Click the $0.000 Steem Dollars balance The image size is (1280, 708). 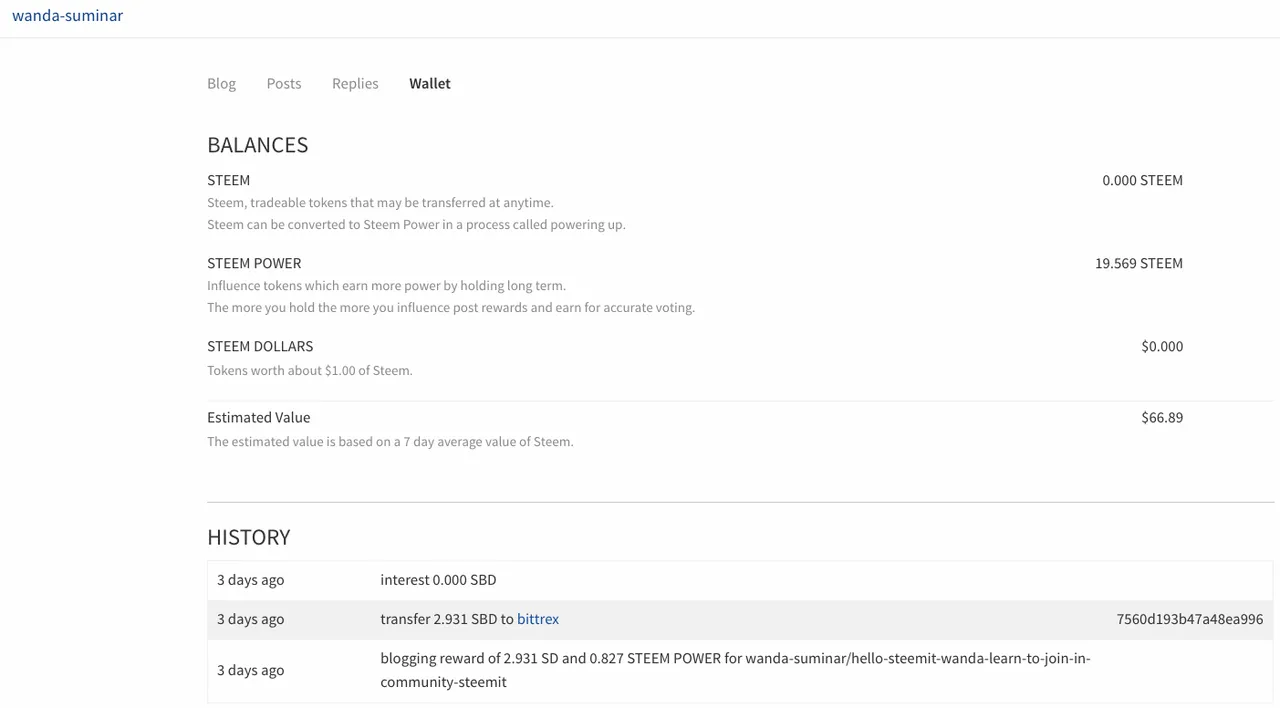[1161, 346]
